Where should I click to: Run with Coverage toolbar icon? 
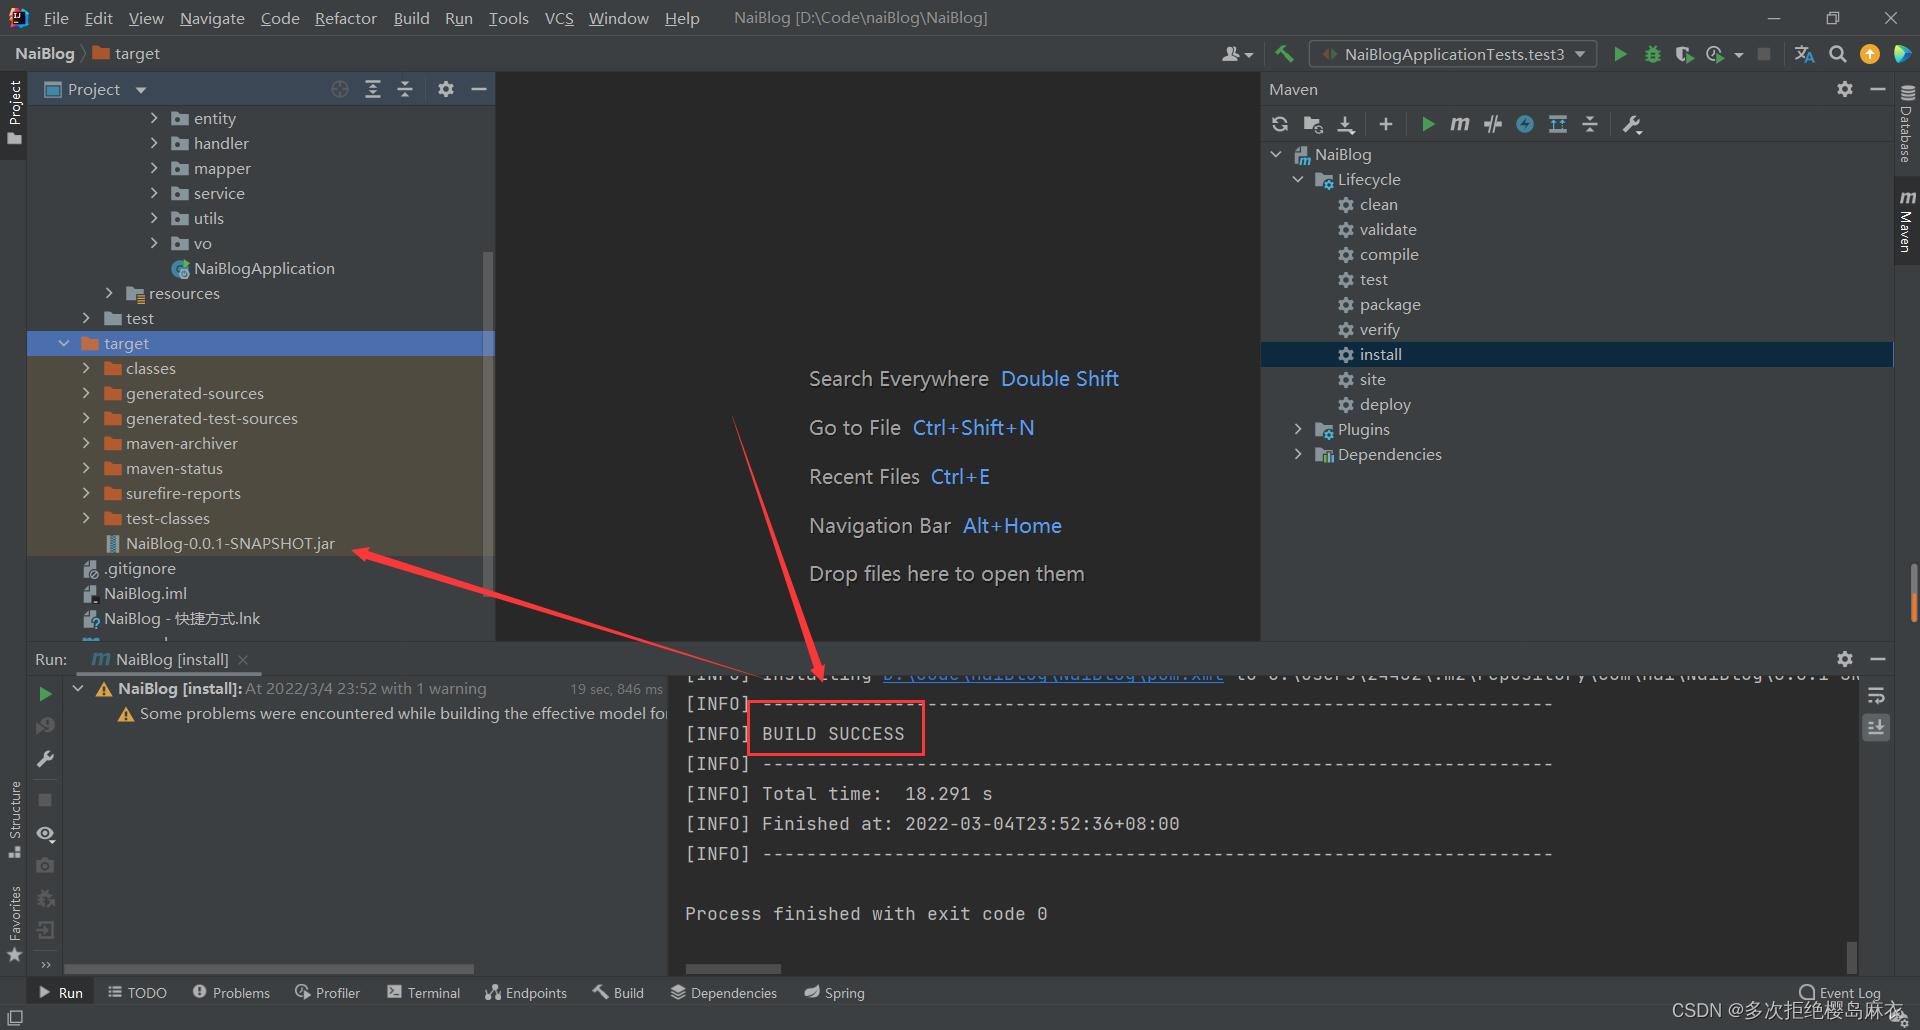tap(1684, 54)
